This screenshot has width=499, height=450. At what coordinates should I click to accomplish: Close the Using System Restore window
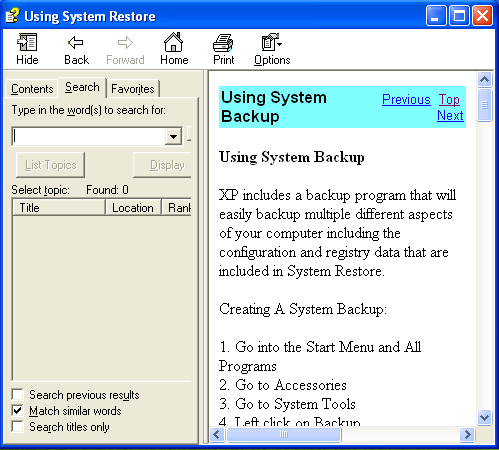[482, 16]
